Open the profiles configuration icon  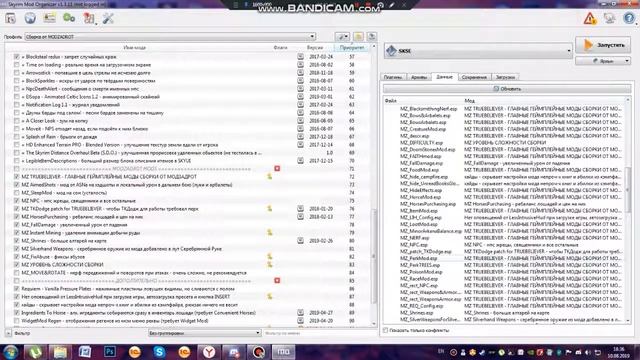pos(50,18)
